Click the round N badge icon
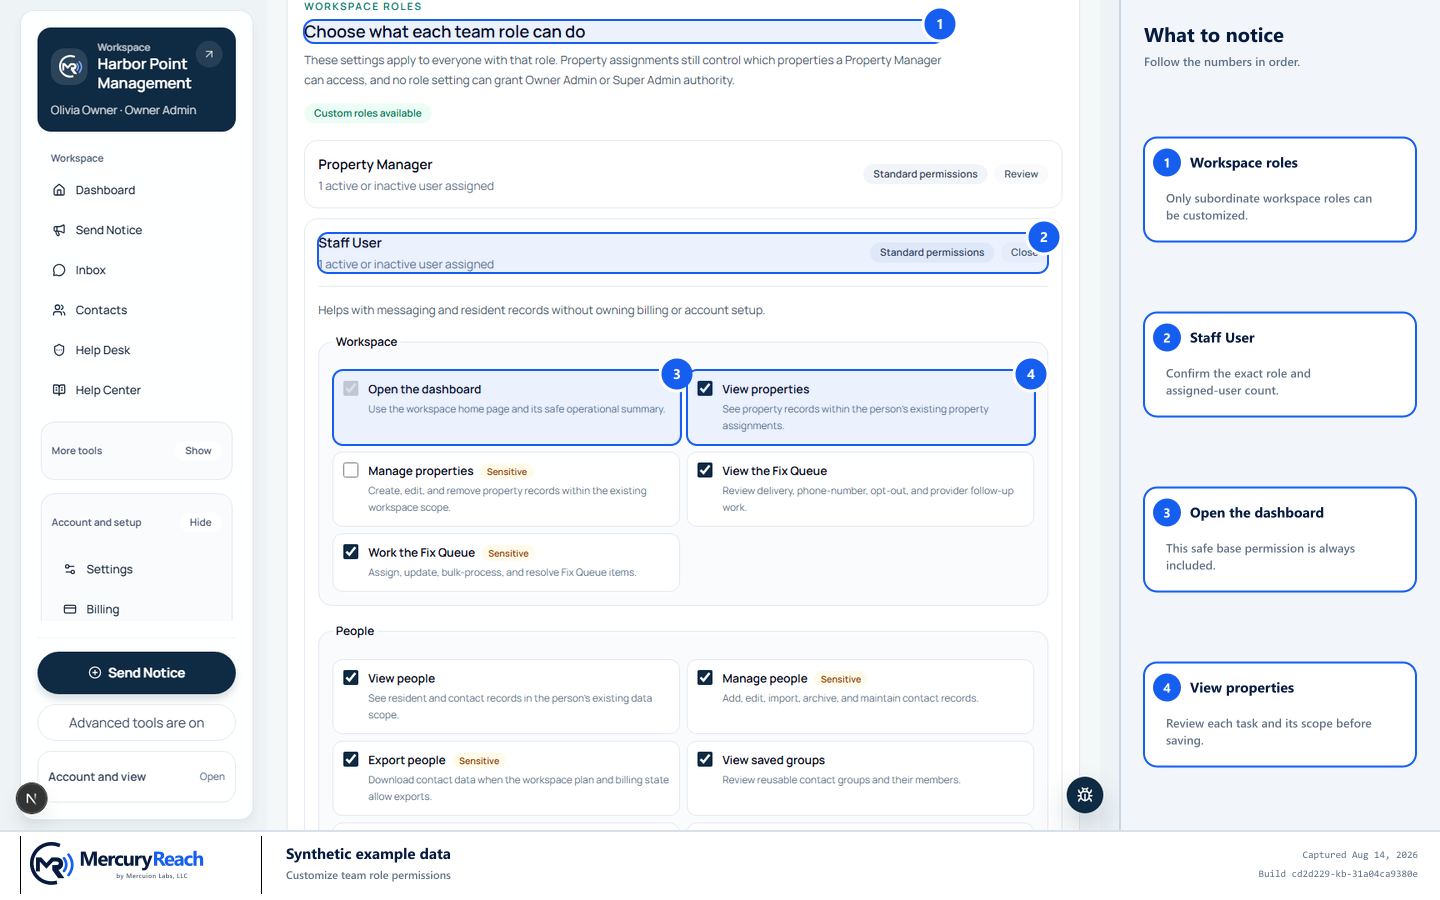 pos(31,798)
